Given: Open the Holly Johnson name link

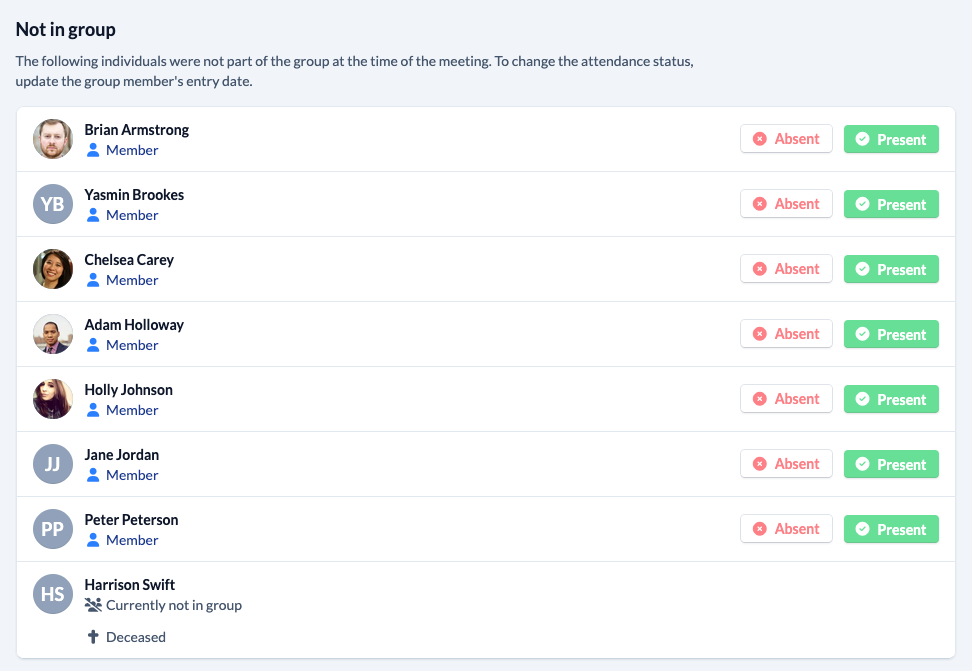Looking at the screenshot, I should pyautogui.click(x=128, y=389).
